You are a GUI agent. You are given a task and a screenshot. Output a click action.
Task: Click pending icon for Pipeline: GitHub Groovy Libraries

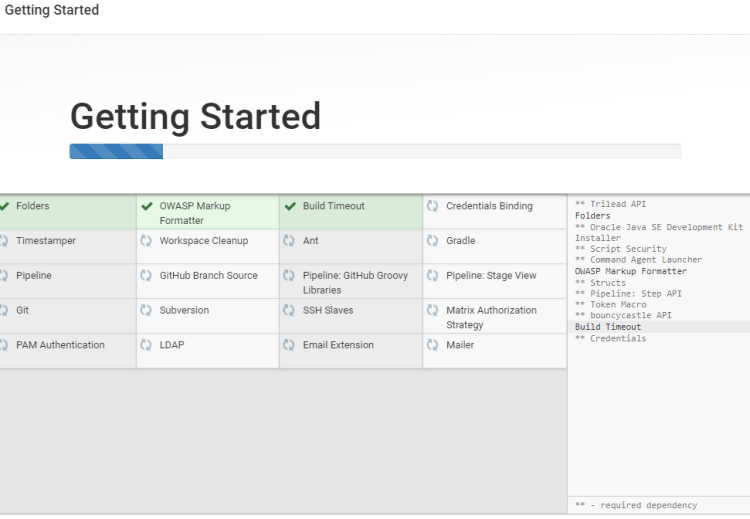click(289, 276)
